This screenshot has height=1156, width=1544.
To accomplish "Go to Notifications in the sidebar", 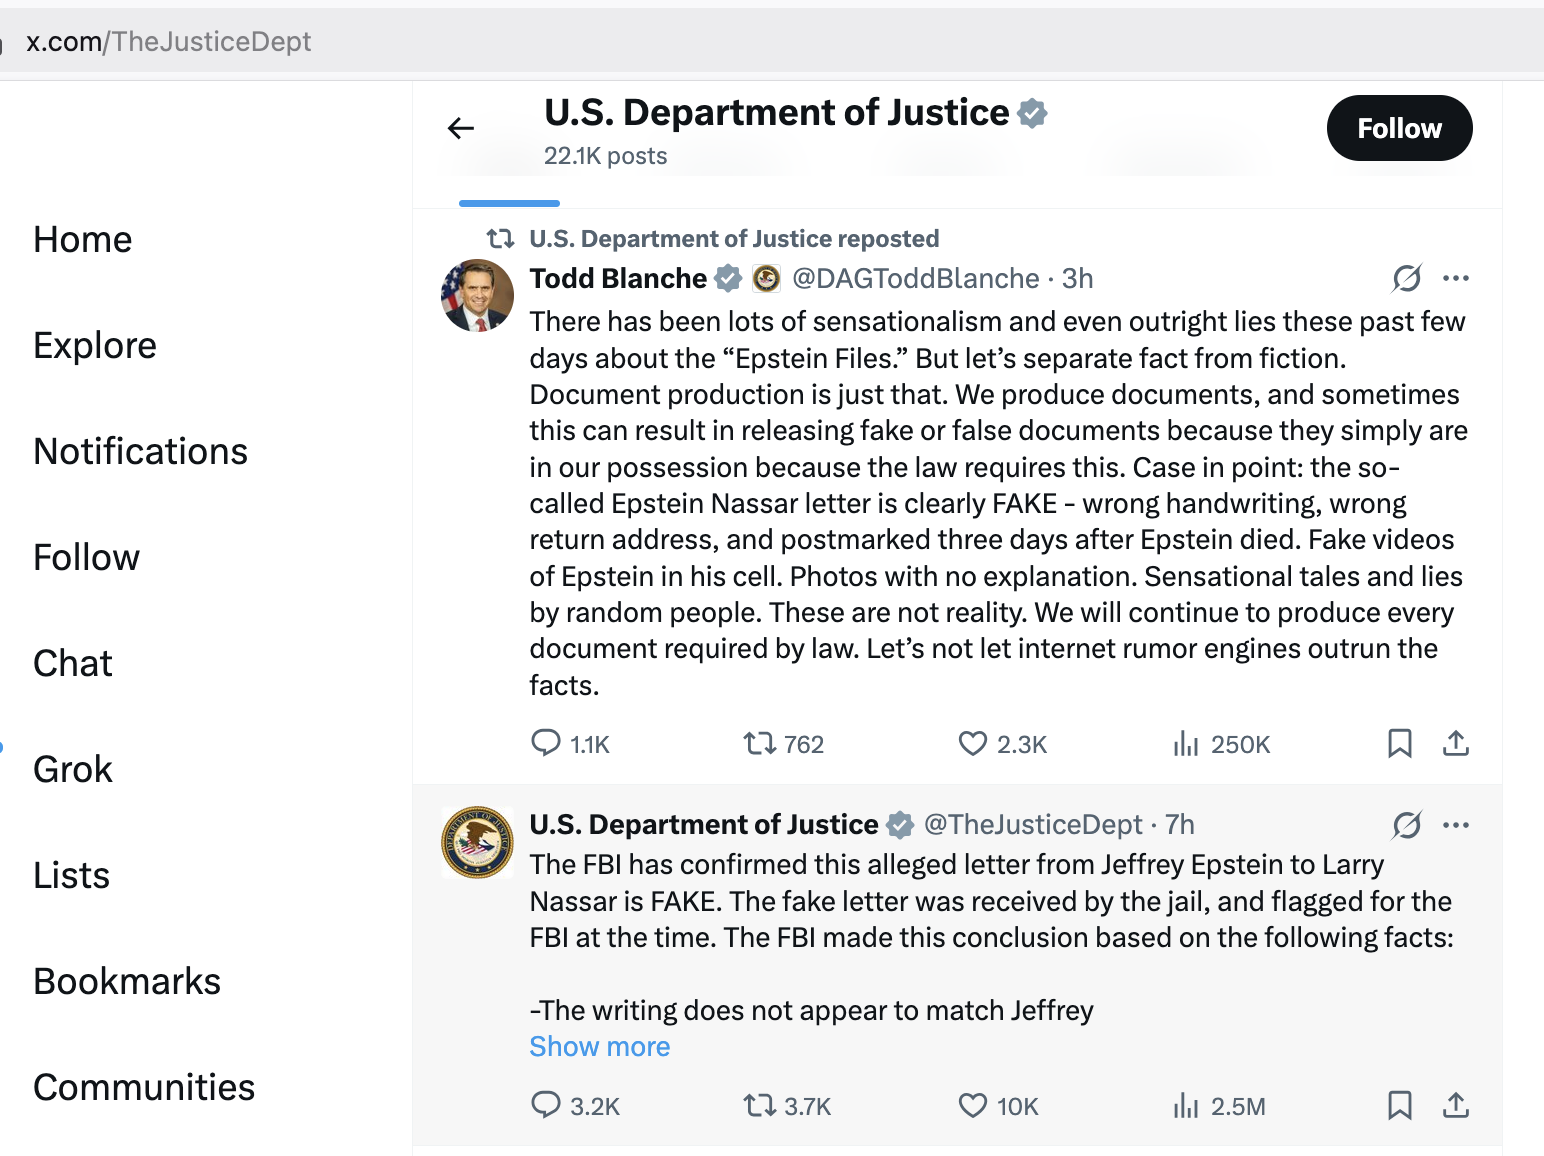I will tap(141, 452).
